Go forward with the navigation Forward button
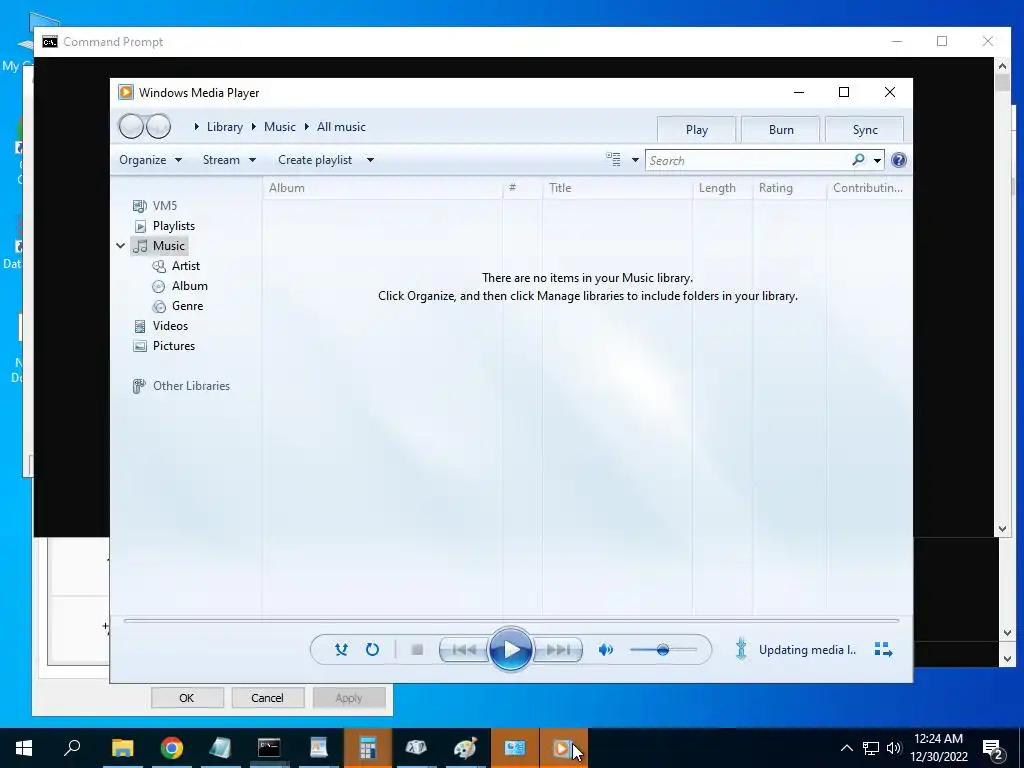Viewport: 1024px width, 768px height. 158,126
